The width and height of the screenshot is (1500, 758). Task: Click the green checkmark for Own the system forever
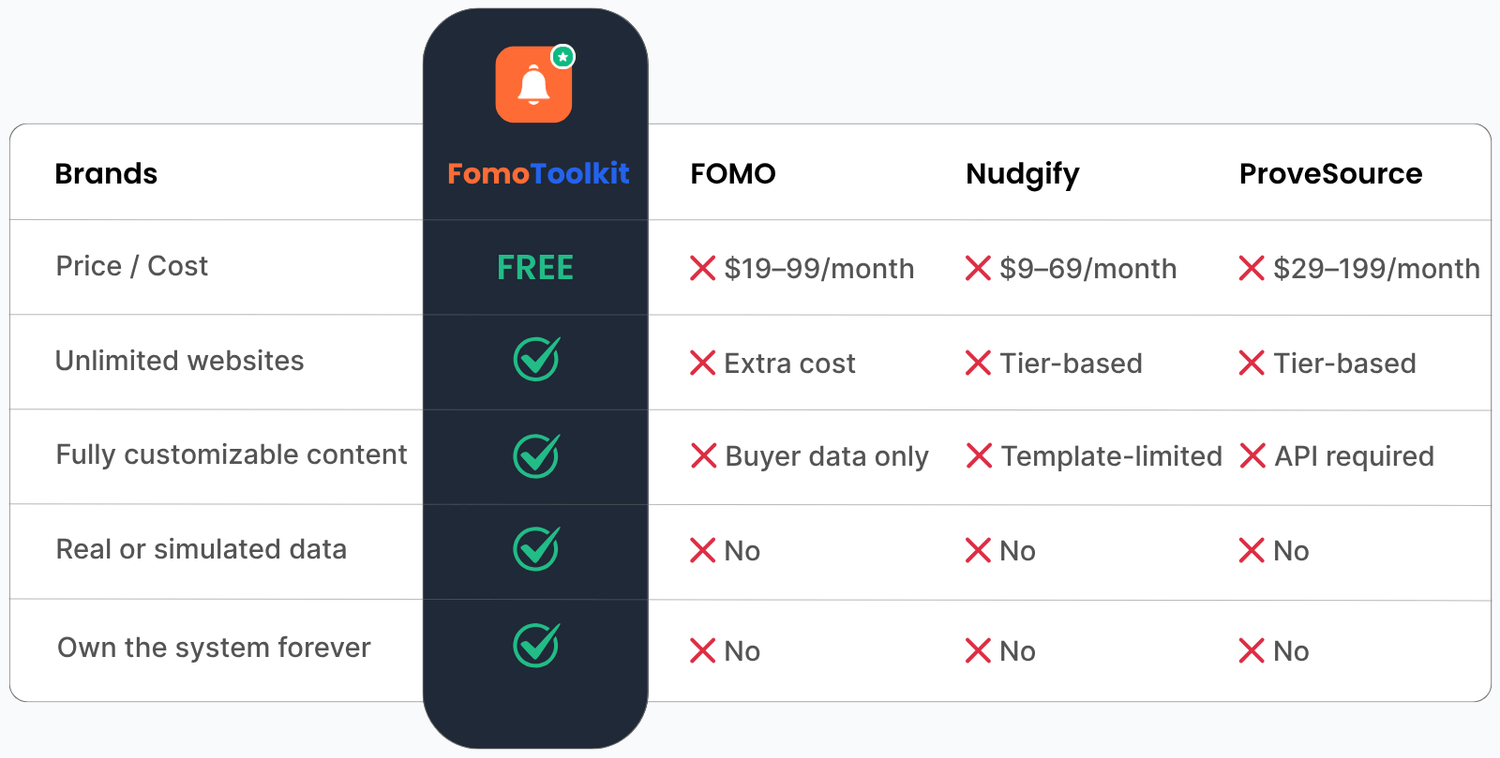[536, 645]
